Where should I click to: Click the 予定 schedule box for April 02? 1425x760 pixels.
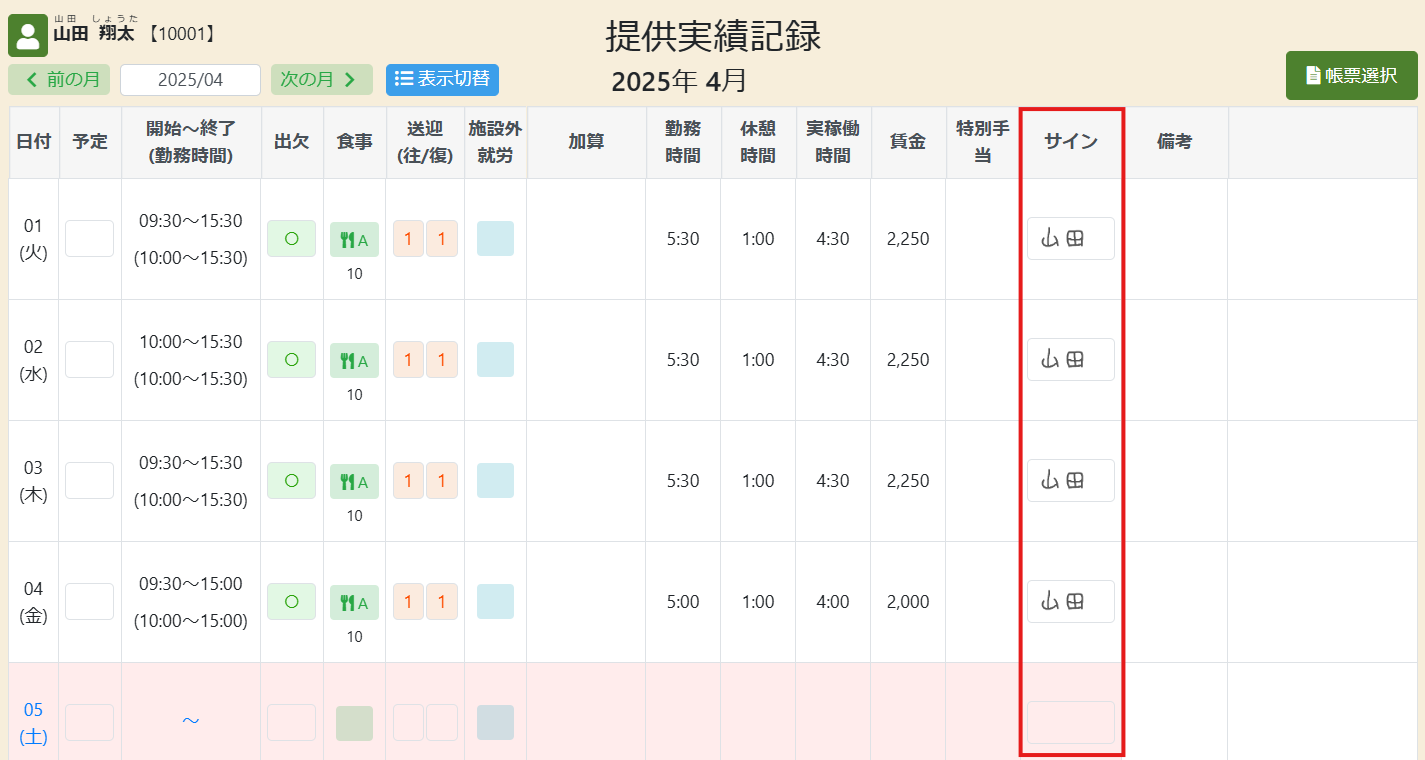click(x=89, y=360)
